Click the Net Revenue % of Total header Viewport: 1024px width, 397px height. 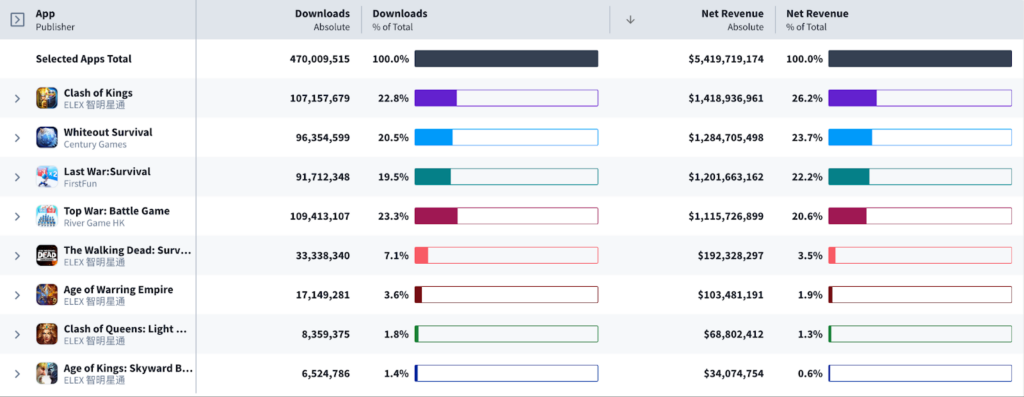click(817, 20)
